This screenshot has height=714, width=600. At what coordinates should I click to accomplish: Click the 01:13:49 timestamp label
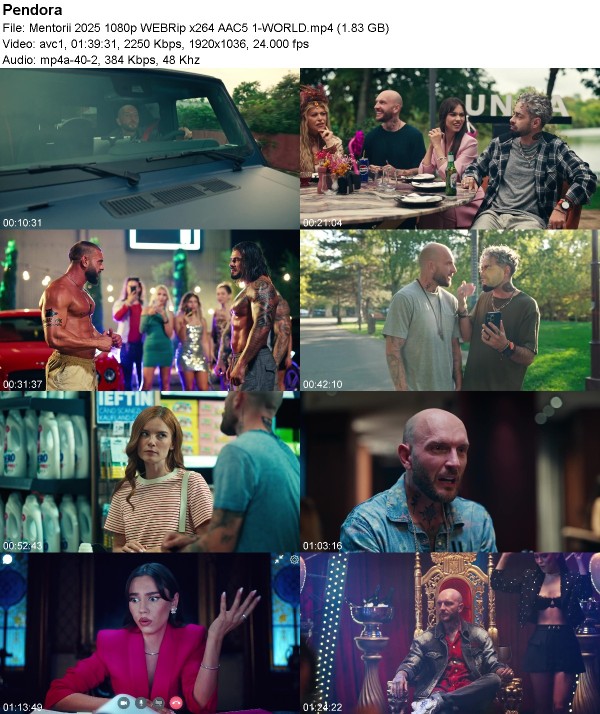pos(22,707)
